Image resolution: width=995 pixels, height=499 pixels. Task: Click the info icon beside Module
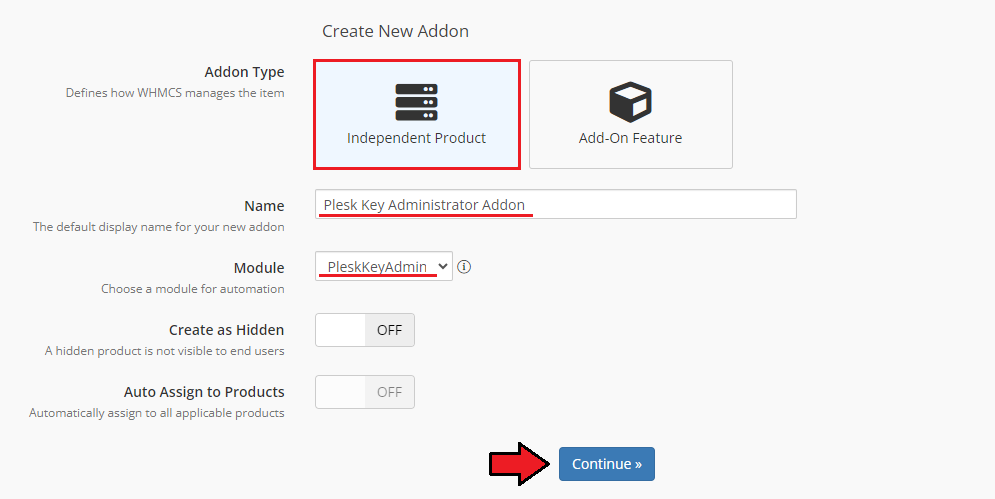coord(464,267)
